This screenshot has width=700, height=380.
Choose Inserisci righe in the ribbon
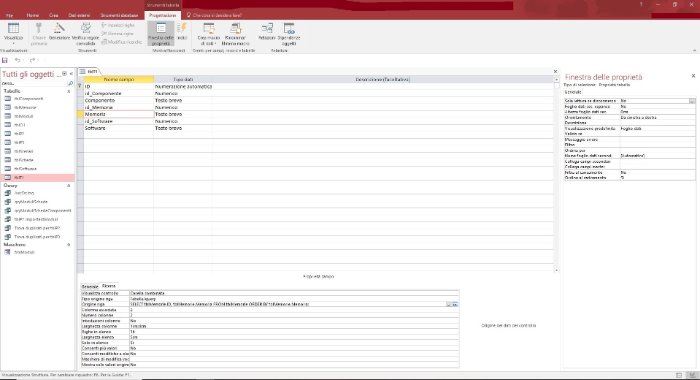[117, 25]
